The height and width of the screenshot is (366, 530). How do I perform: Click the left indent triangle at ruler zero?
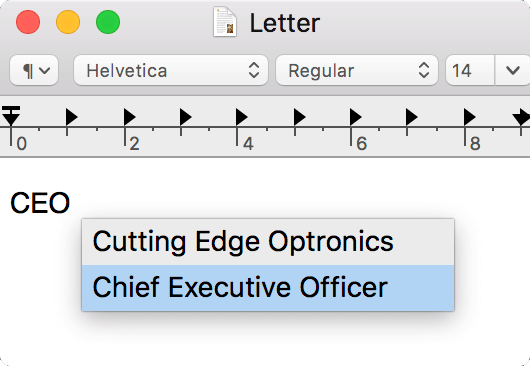(11, 120)
